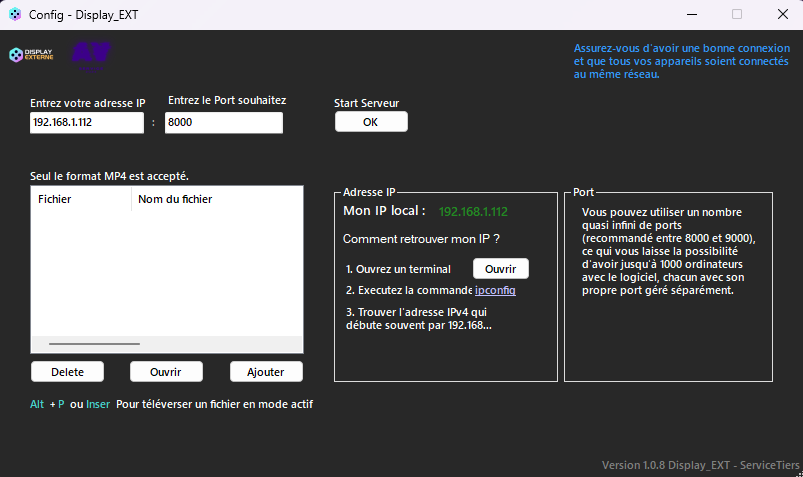
Task: Select the Fichier column header
Action: click(55, 199)
